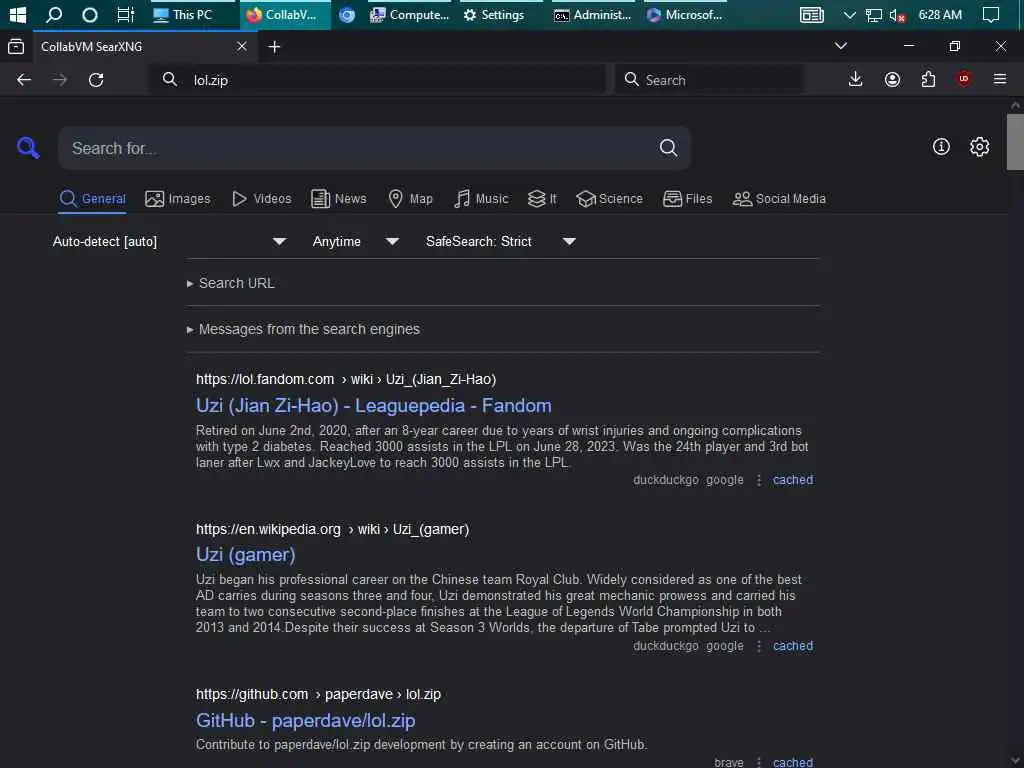Click the https://en.wikipedia.org result URL
1024x768 pixels.
[x=332, y=529]
